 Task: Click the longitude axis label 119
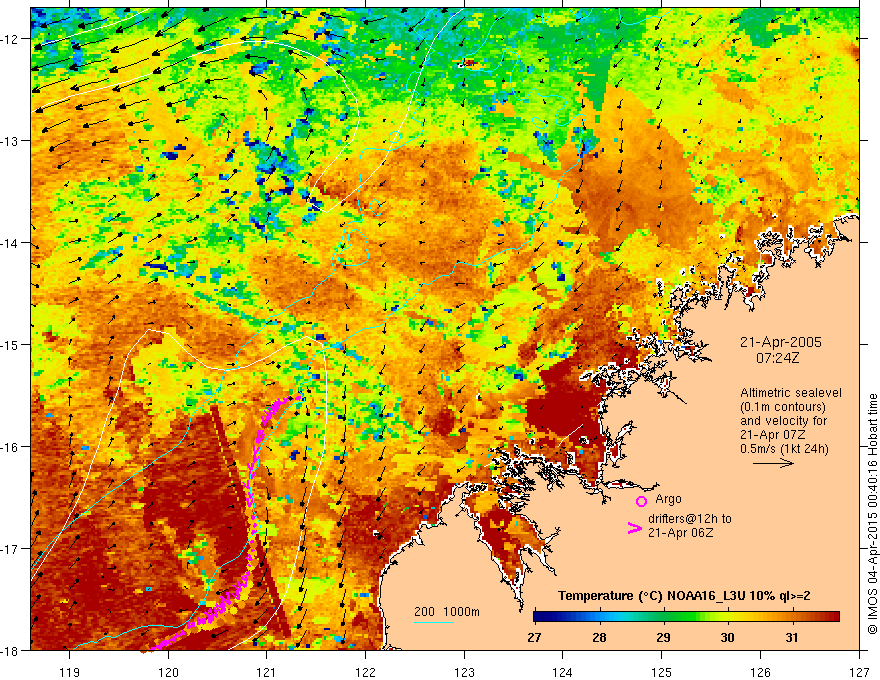point(70,672)
